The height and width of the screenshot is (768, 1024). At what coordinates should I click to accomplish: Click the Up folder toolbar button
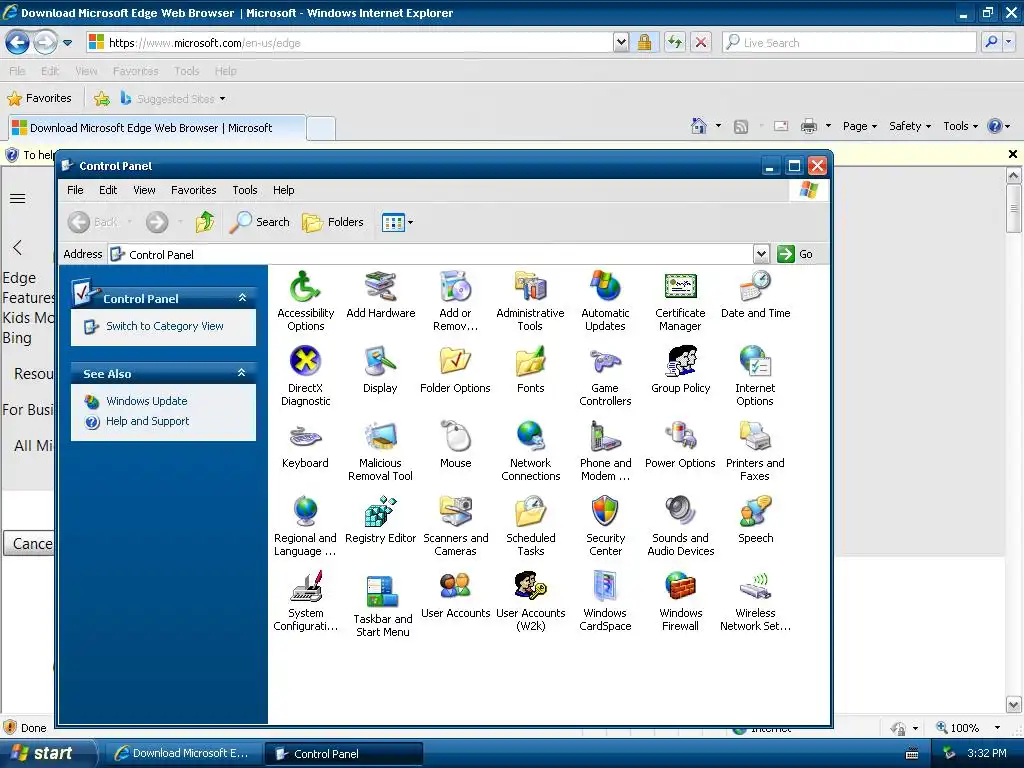[x=205, y=222]
